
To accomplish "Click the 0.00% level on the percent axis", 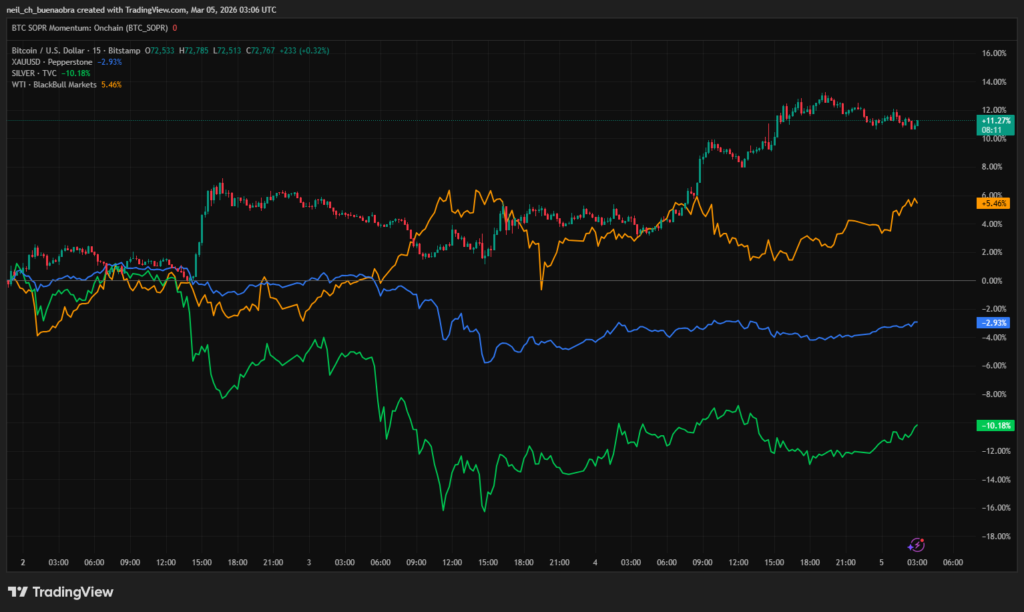I will 992,281.
